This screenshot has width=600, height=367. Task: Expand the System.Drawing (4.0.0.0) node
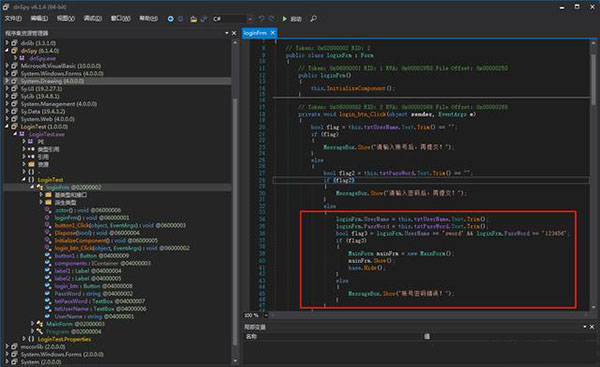click(7, 81)
